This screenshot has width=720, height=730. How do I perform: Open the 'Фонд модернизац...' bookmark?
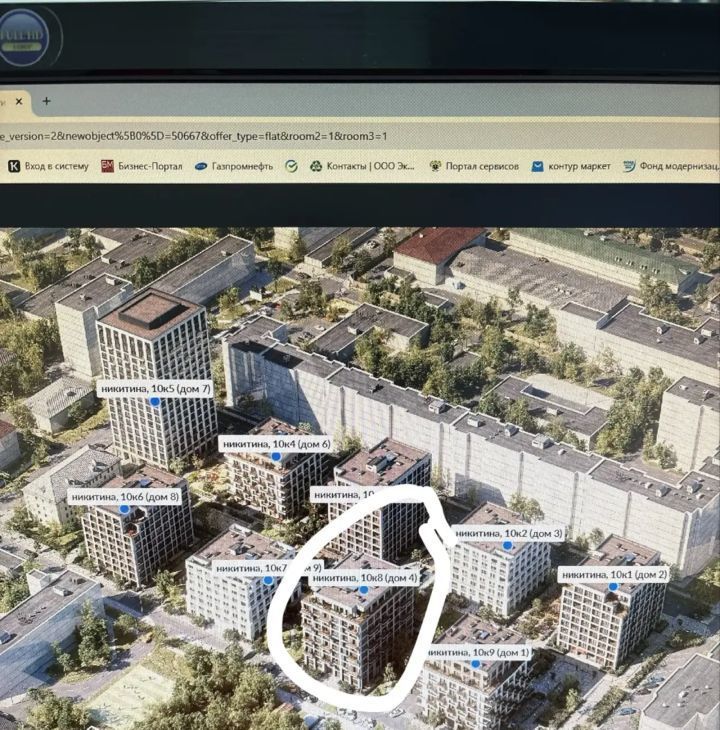click(670, 166)
